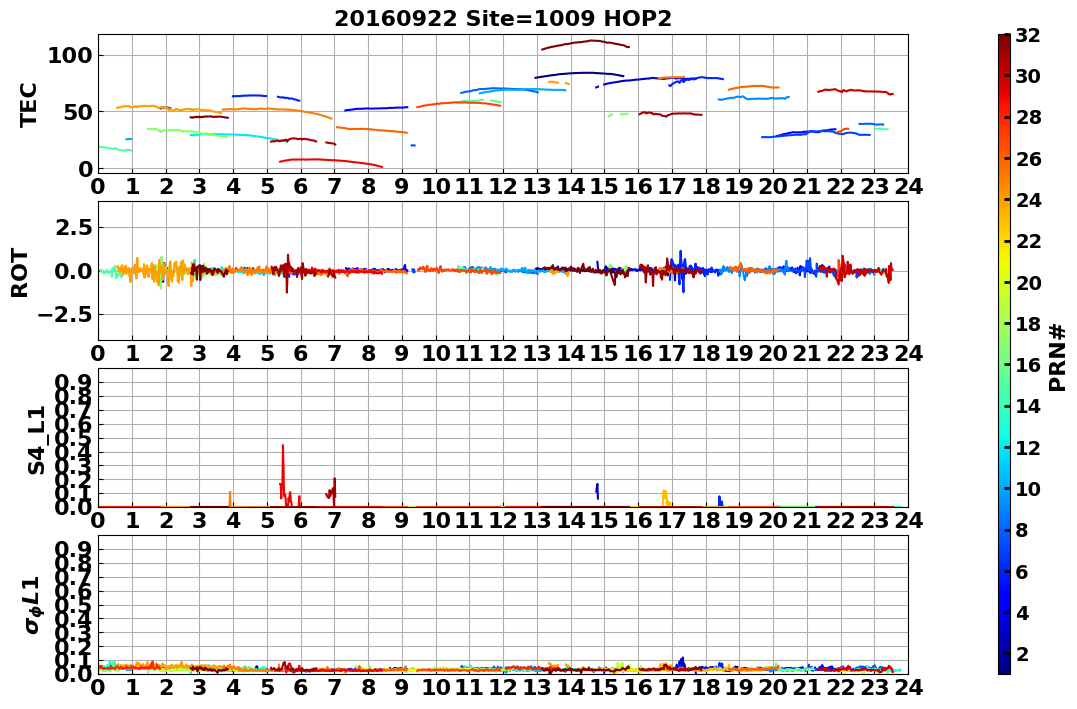Click colorbar tick label 2
The width and height of the screenshot is (1077, 709).
[x=1021, y=653]
